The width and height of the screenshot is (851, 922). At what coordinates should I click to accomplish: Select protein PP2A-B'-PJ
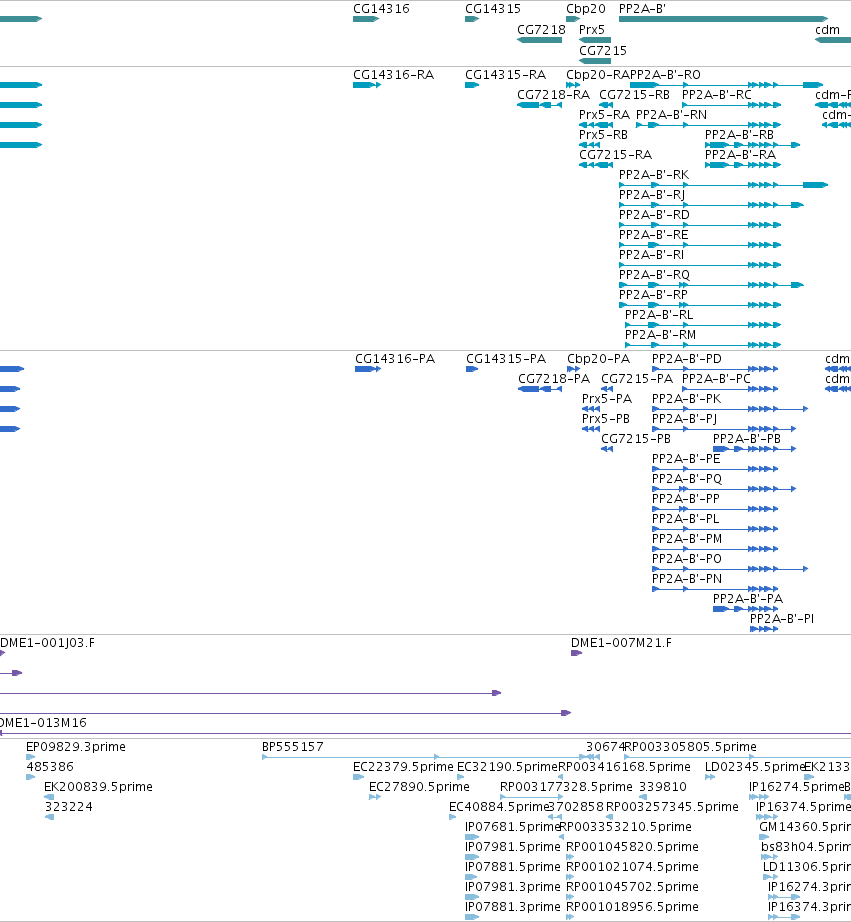click(685, 419)
